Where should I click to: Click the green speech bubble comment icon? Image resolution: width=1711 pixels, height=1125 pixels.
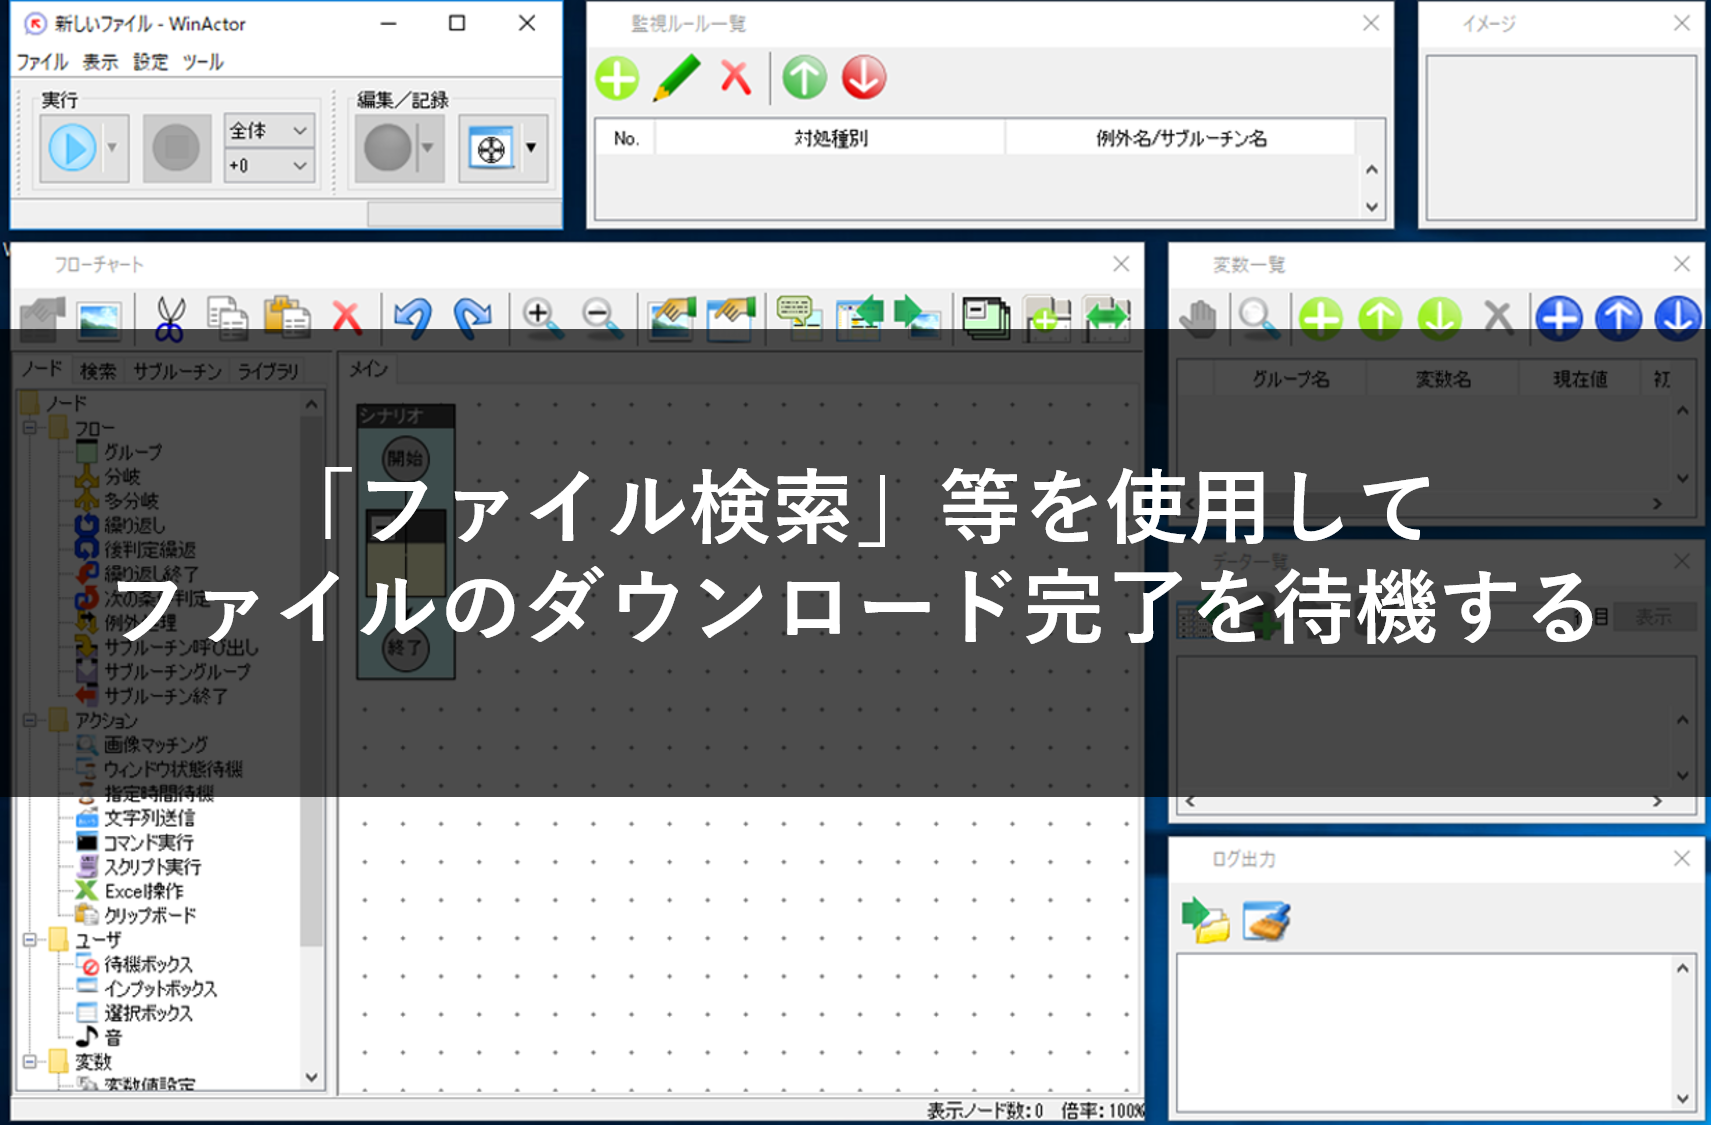tap(798, 317)
